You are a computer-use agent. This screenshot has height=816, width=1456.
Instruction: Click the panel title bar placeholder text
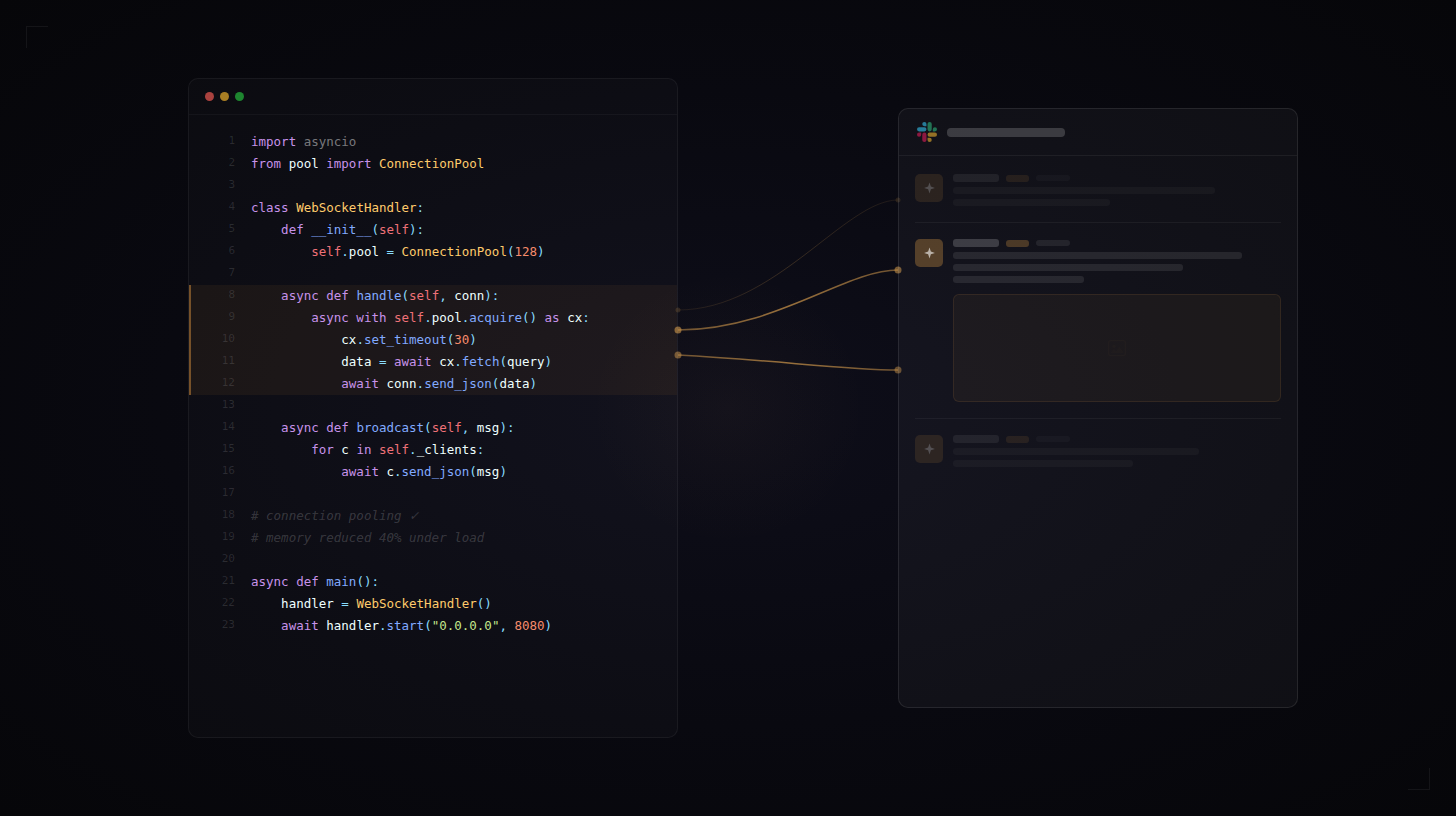(x=1005, y=131)
